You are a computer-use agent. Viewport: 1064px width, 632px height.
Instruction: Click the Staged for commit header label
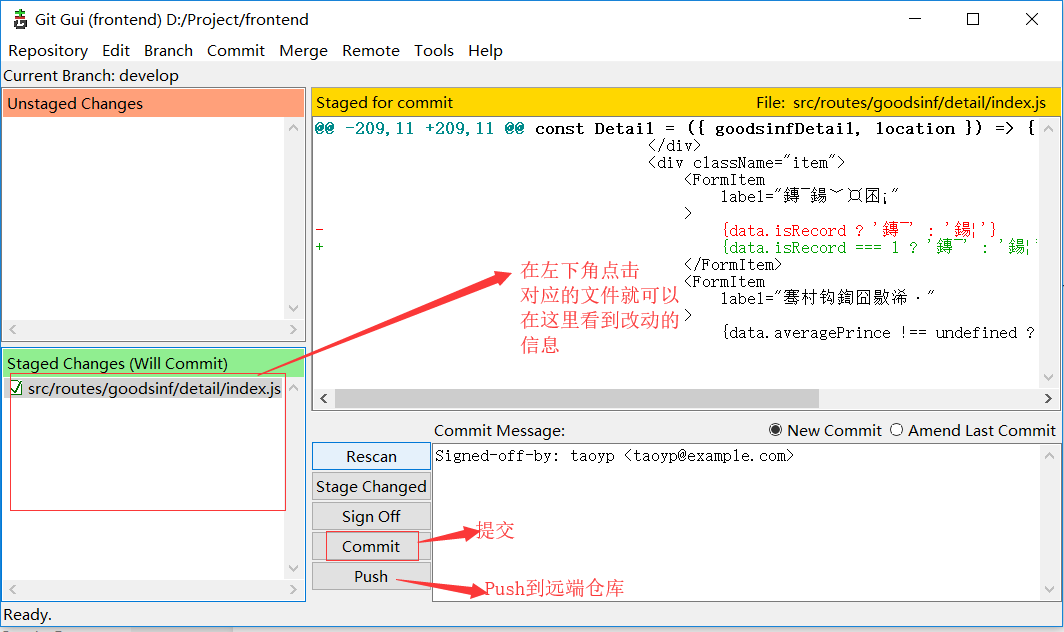coord(384,103)
